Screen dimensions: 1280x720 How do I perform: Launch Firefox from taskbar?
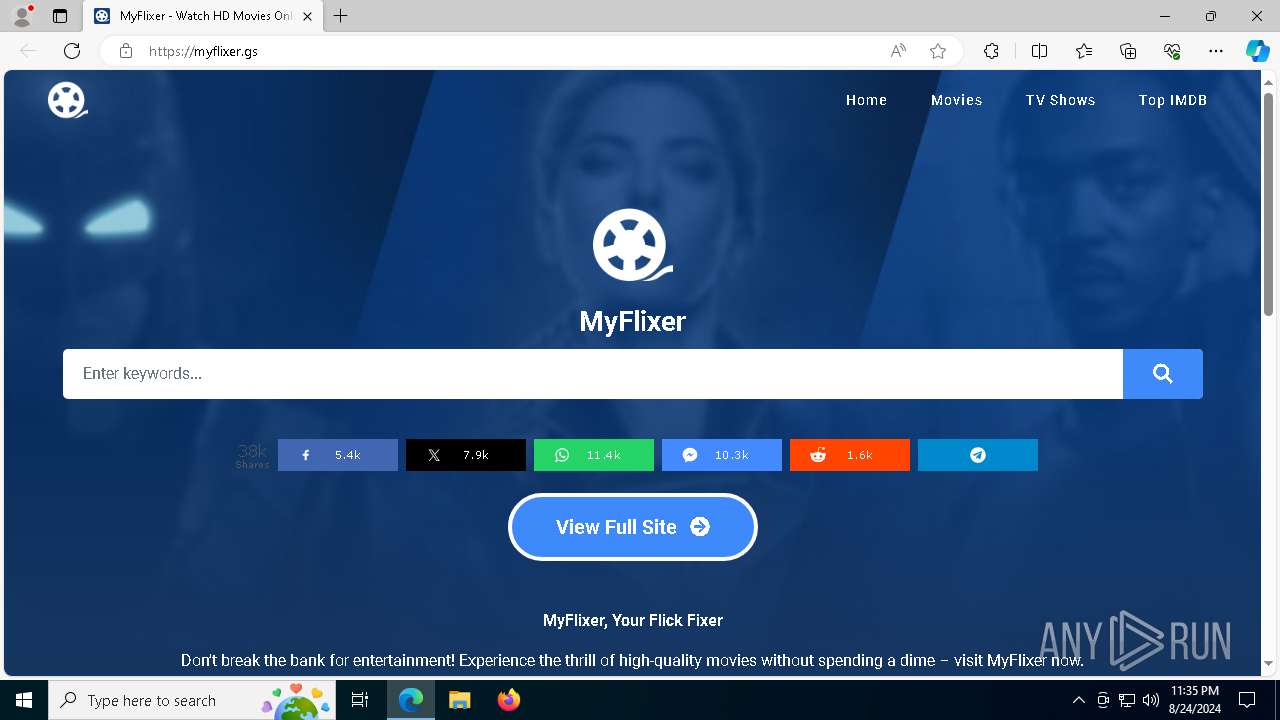click(x=509, y=700)
